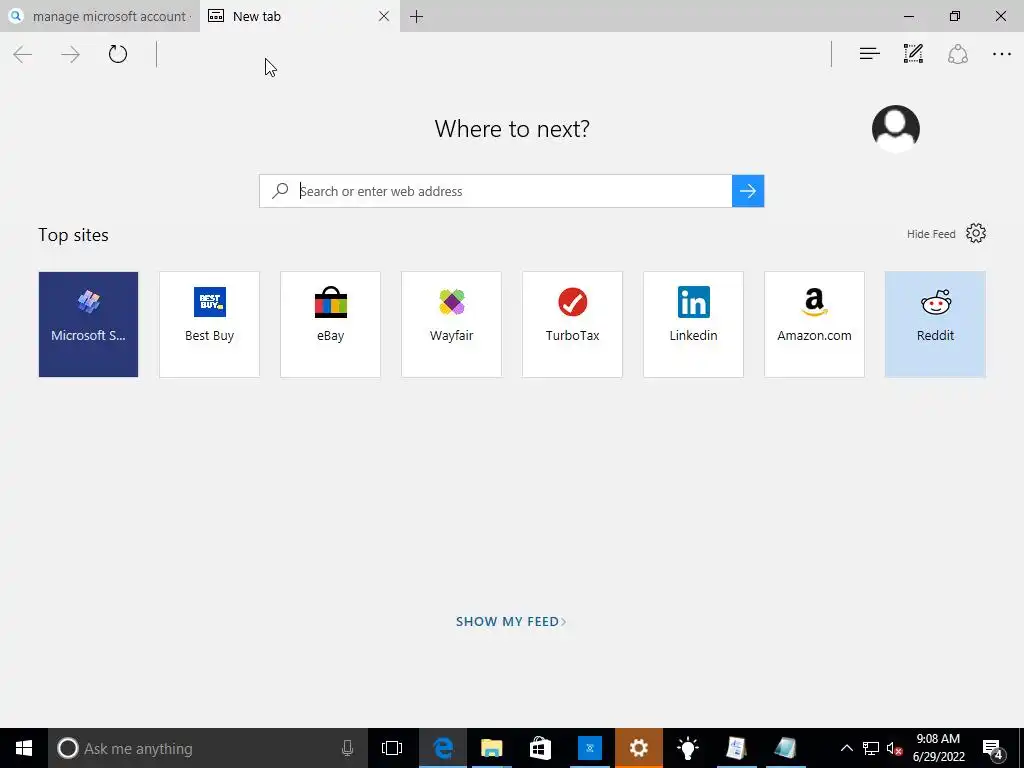Click the user profile avatar
This screenshot has height=768, width=1024.
(895, 128)
